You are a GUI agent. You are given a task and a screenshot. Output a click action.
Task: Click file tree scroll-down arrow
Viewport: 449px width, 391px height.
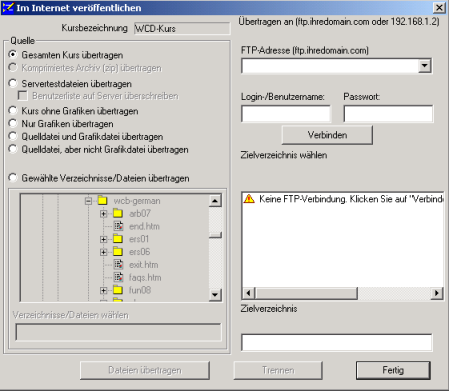pyautogui.click(x=215, y=295)
